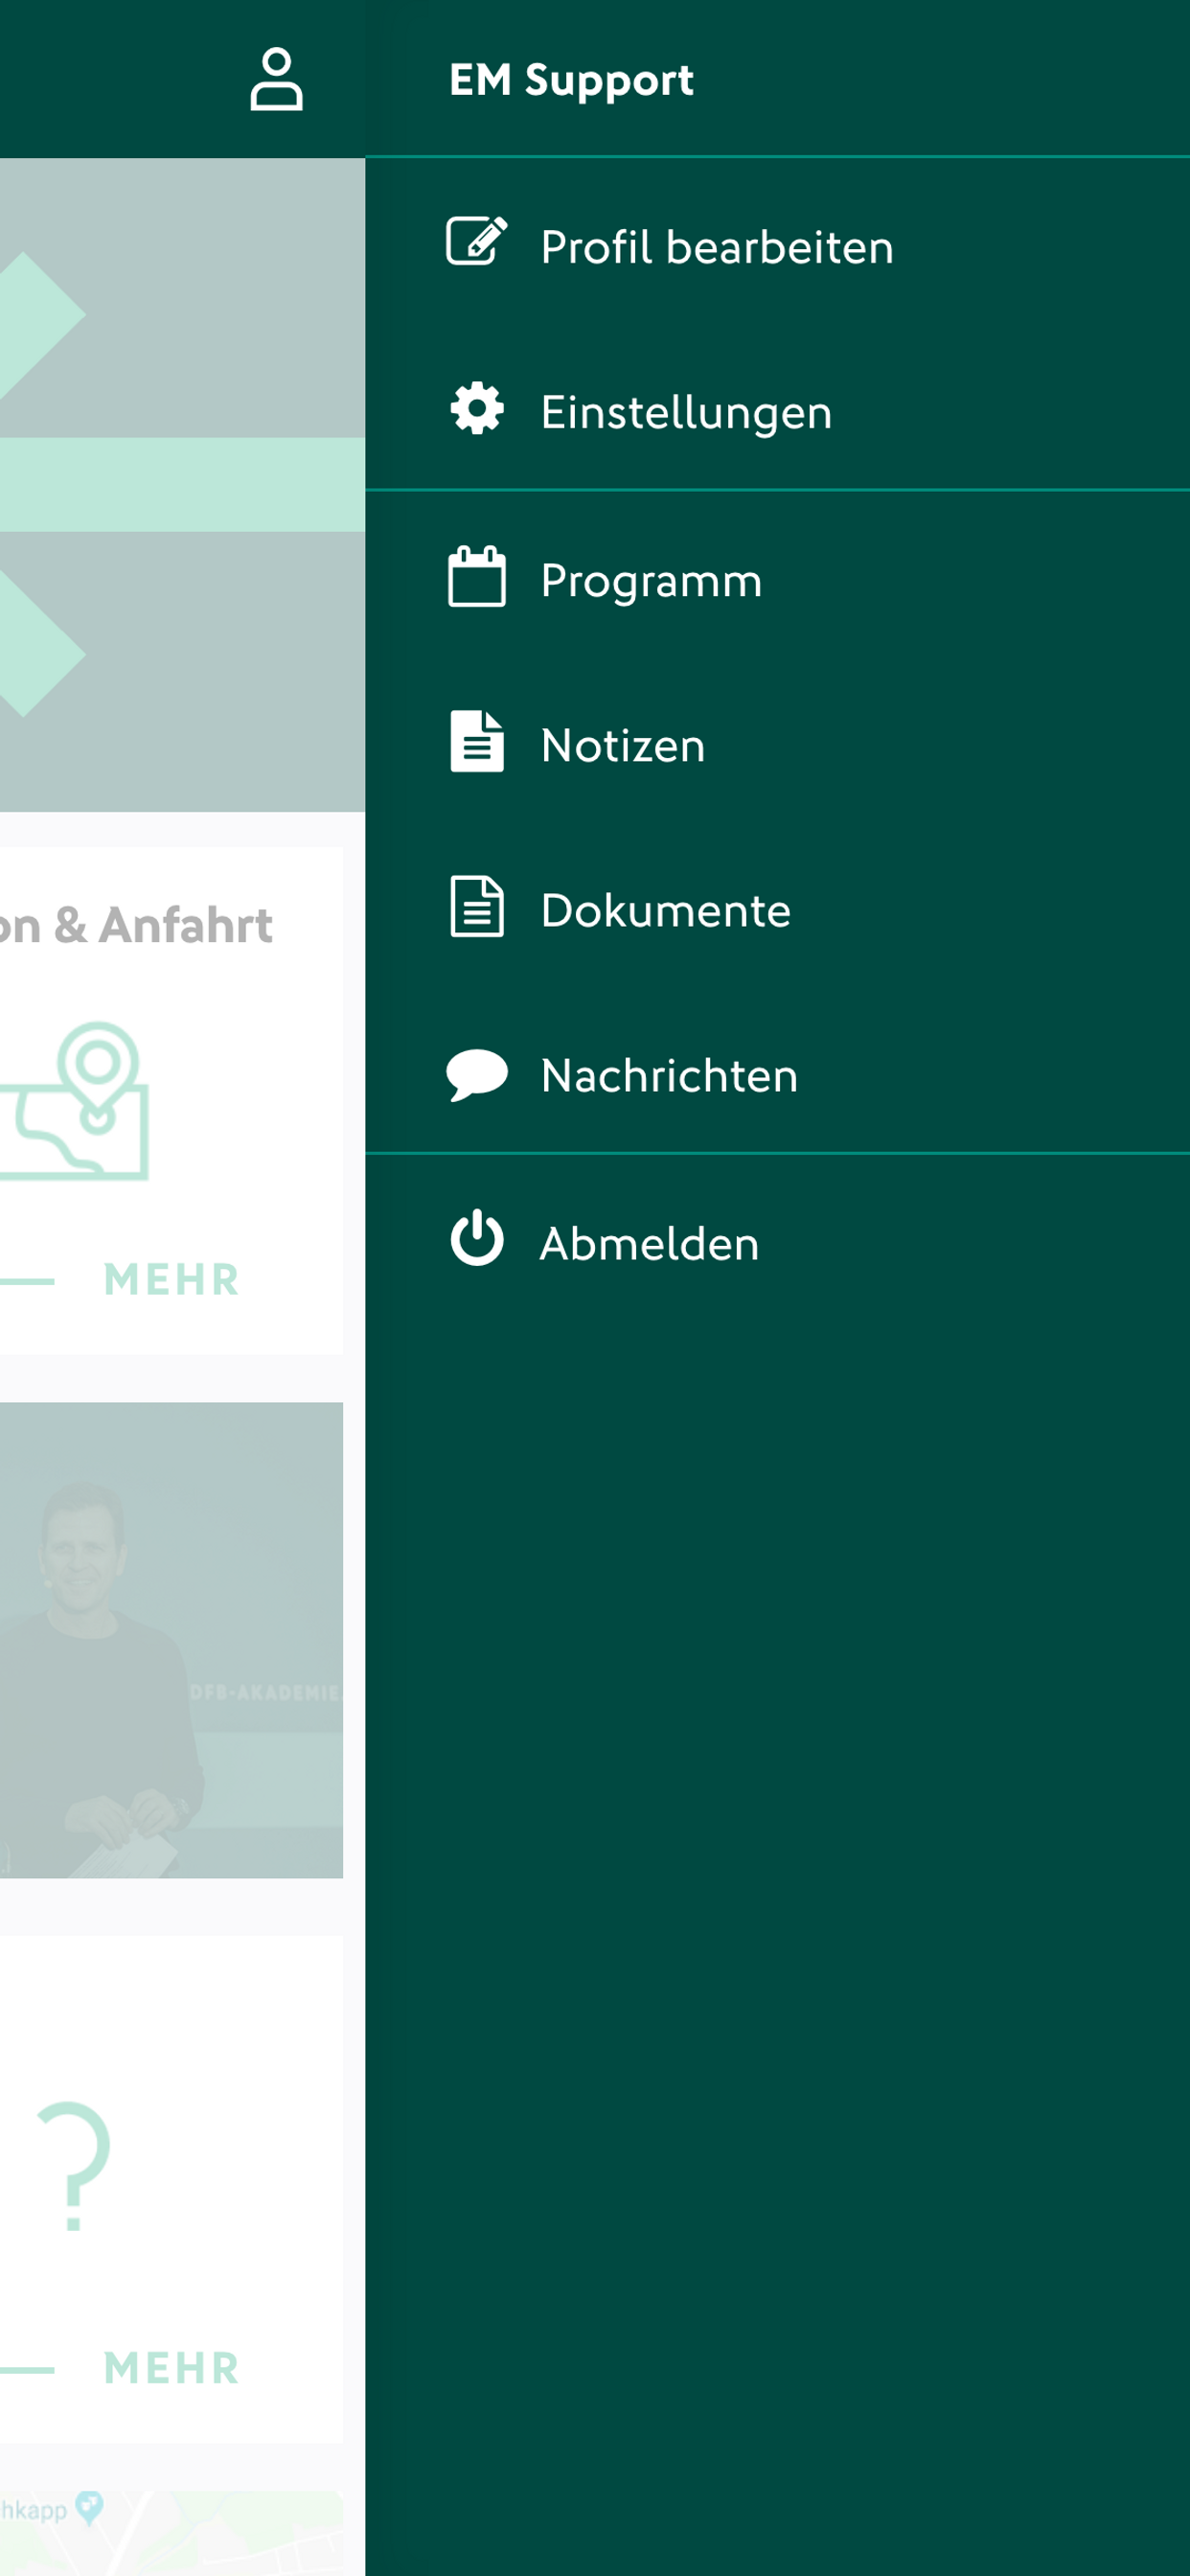Screen dimensions: 1190x2576
Task: Log out via the Abmelden label
Action: pyautogui.click(x=650, y=1244)
